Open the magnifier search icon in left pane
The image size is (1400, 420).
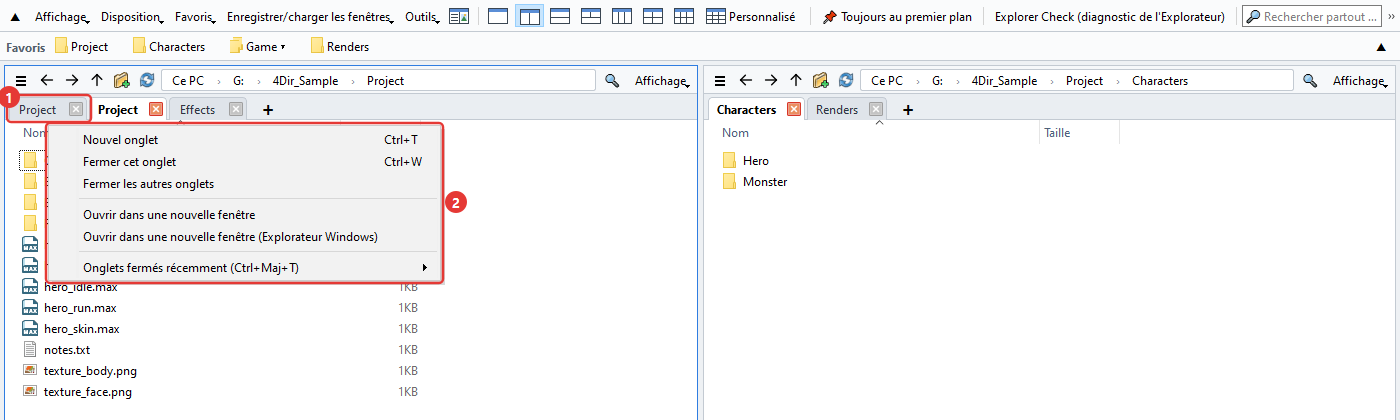pyautogui.click(x=613, y=81)
